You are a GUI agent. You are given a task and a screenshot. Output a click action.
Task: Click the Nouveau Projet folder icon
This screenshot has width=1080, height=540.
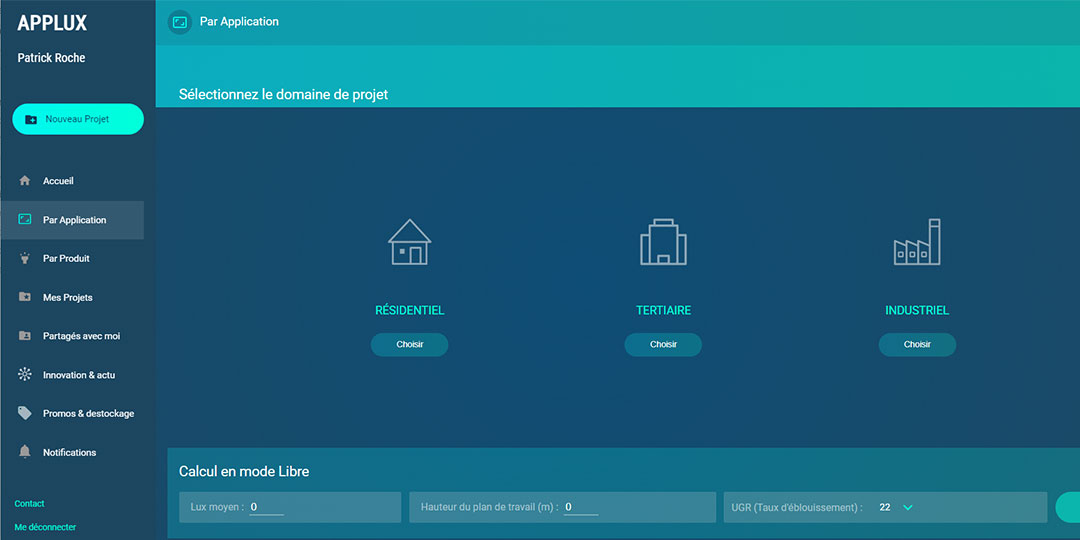pos(30,119)
